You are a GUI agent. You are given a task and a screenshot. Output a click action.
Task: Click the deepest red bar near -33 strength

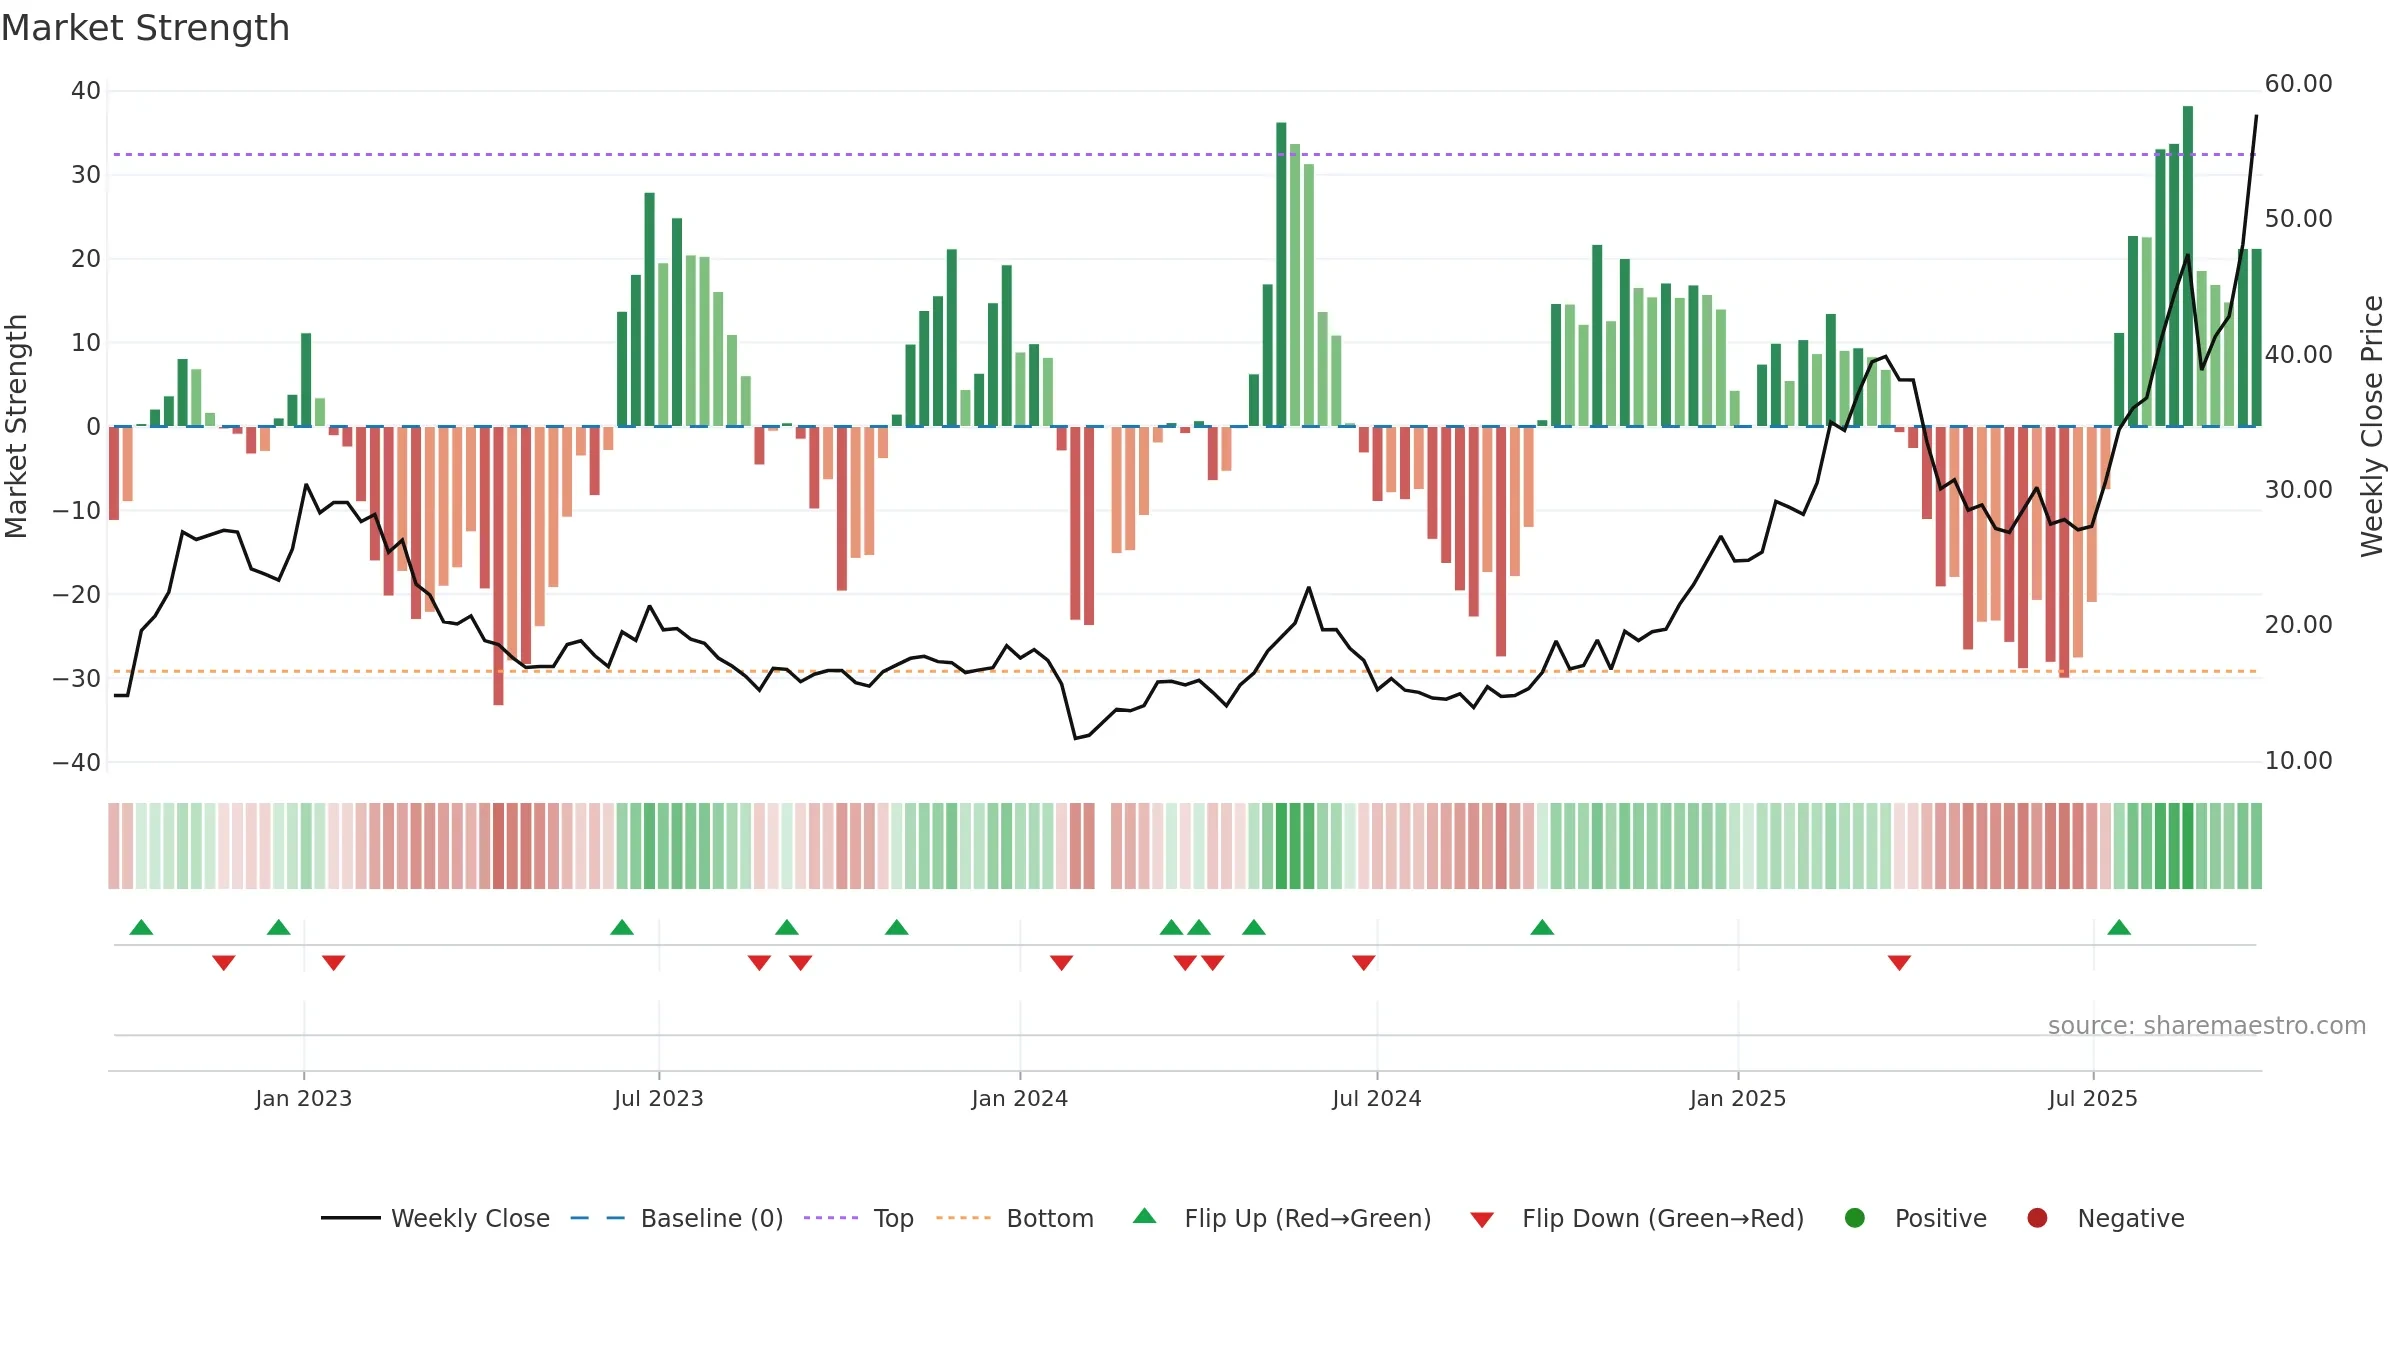(x=498, y=566)
